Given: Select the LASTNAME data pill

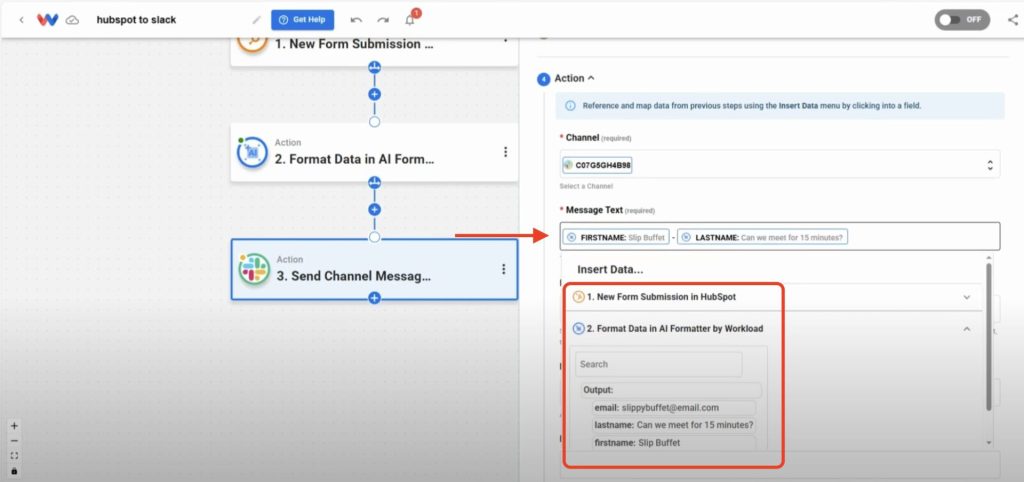Looking at the screenshot, I should point(762,238).
